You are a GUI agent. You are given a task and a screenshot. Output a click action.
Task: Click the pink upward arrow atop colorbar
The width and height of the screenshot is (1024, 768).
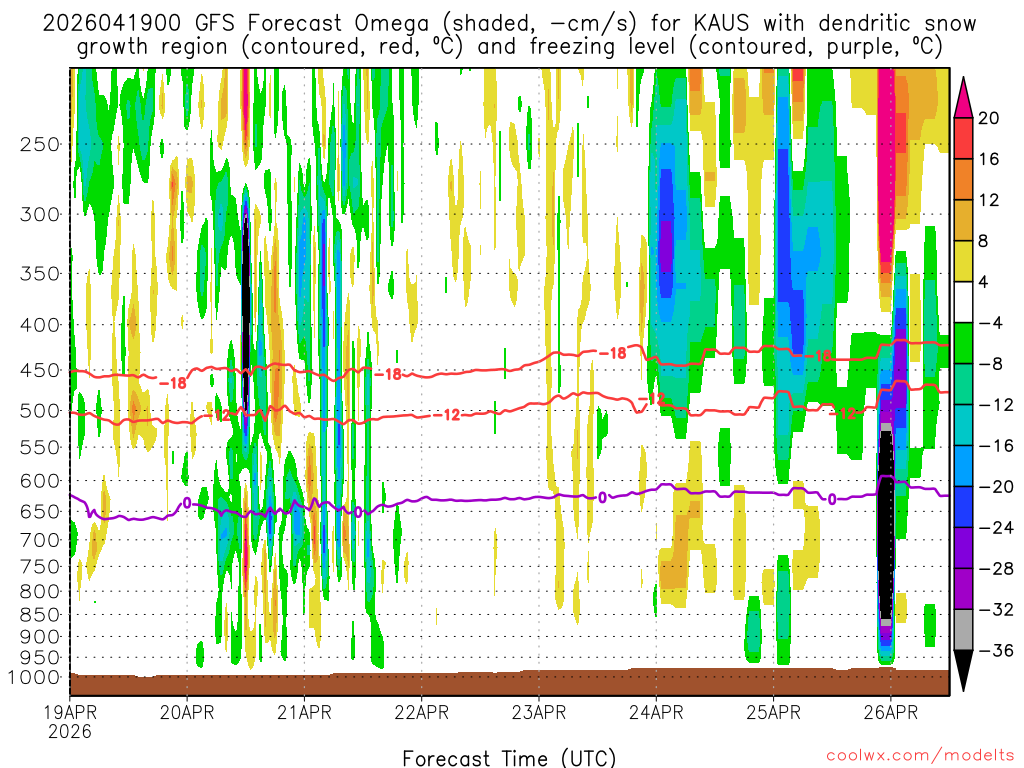pos(963,98)
